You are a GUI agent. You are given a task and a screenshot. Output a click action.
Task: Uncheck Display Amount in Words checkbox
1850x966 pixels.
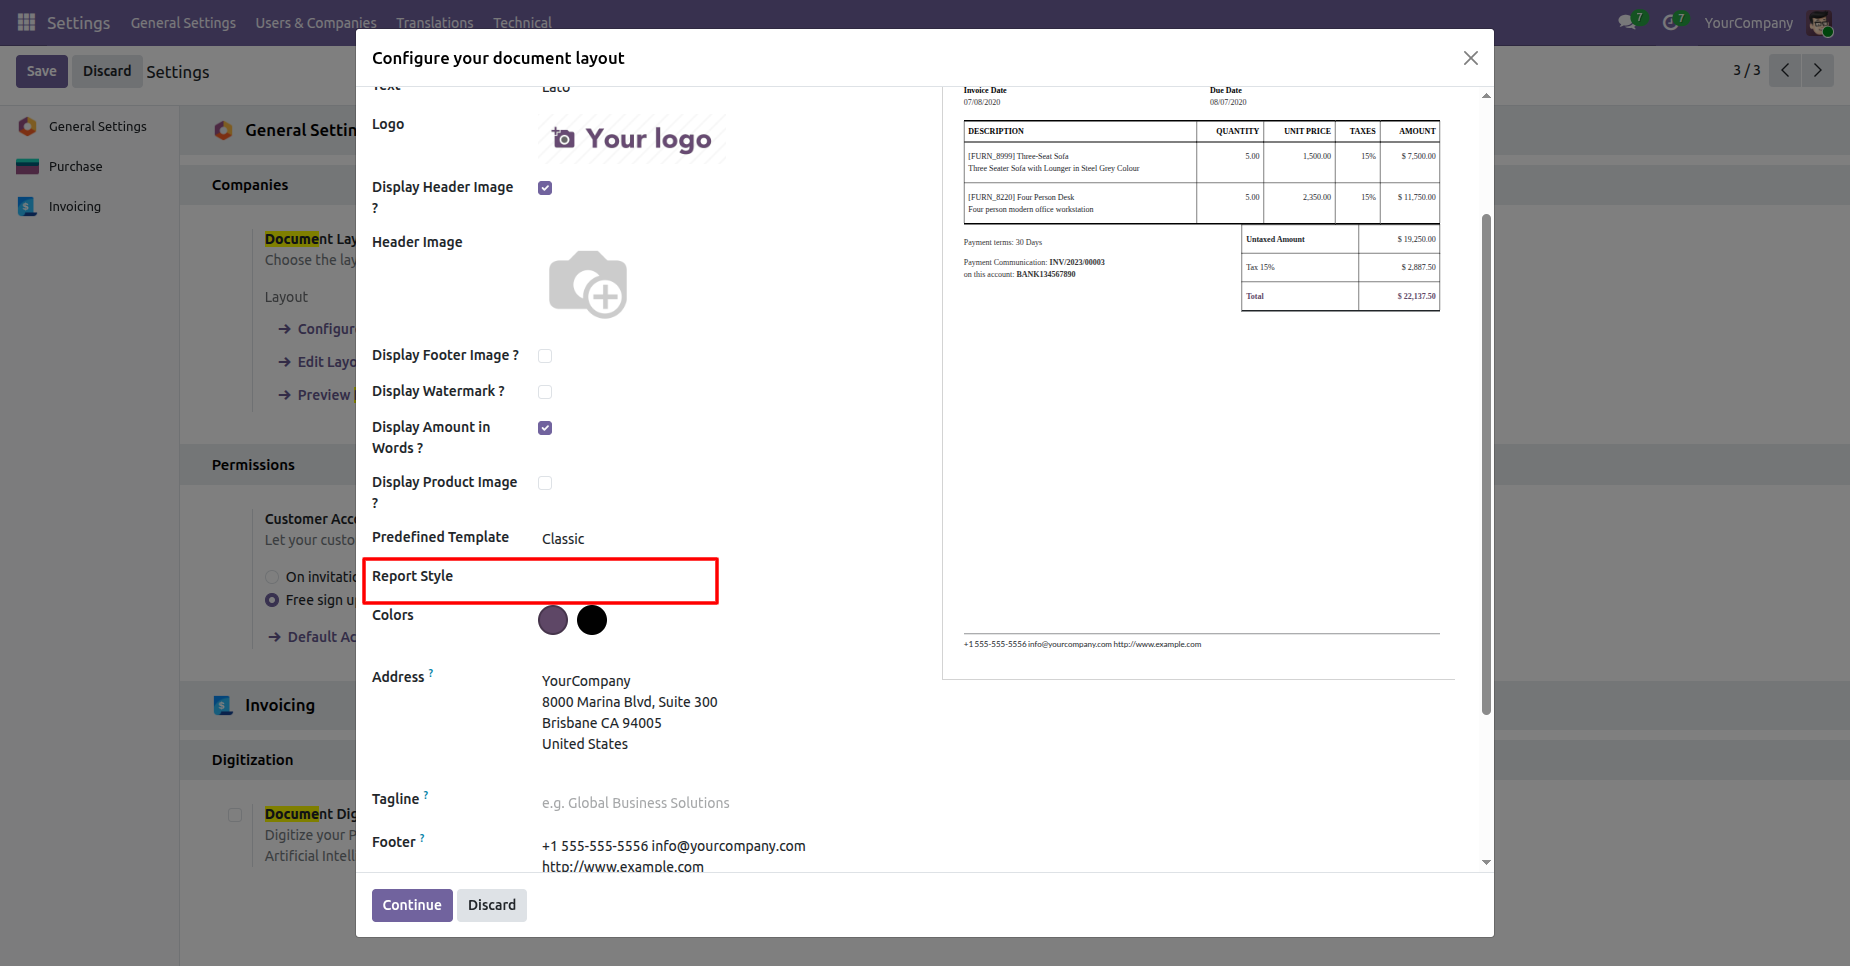pos(545,428)
